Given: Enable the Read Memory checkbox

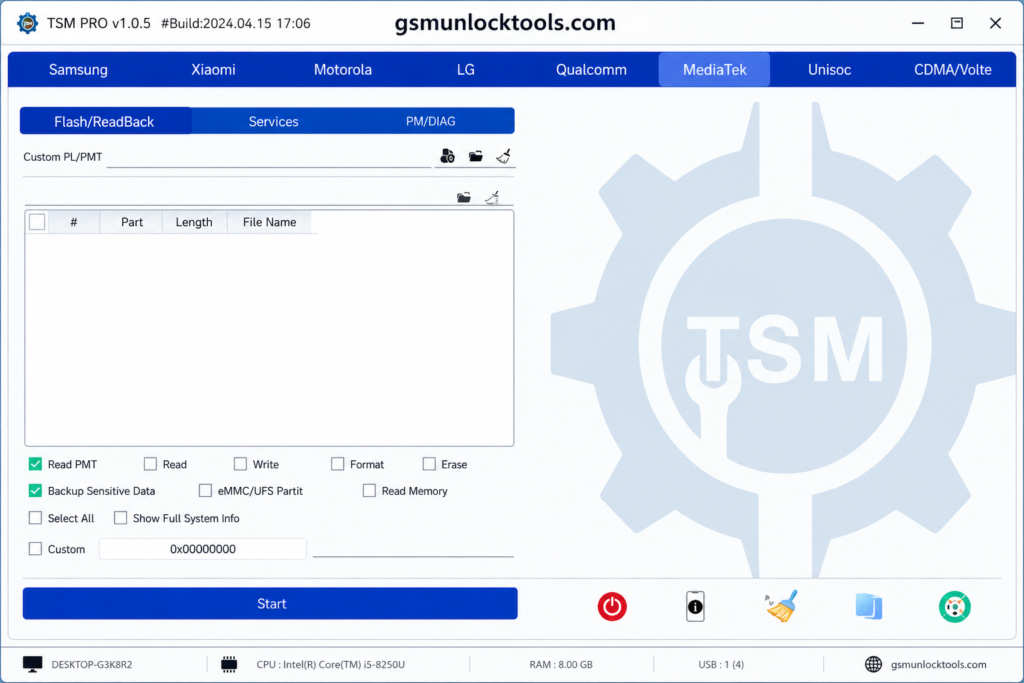Looking at the screenshot, I should click(370, 491).
